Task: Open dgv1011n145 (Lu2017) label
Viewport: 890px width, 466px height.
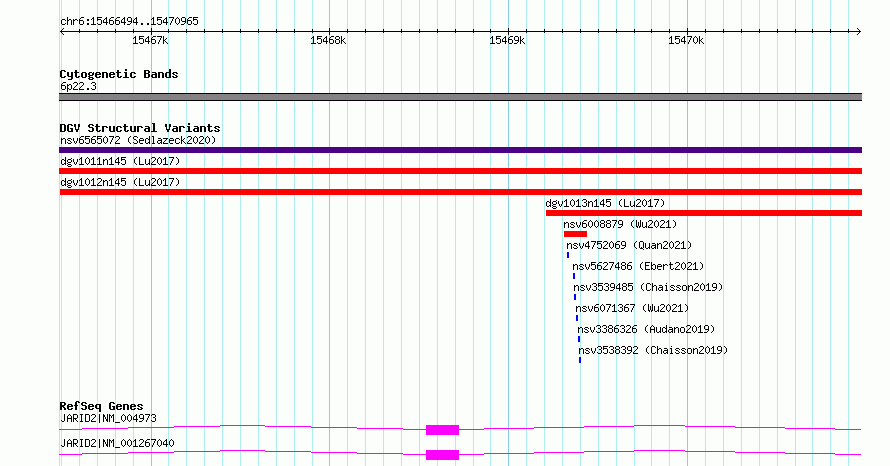Action: click(x=120, y=161)
